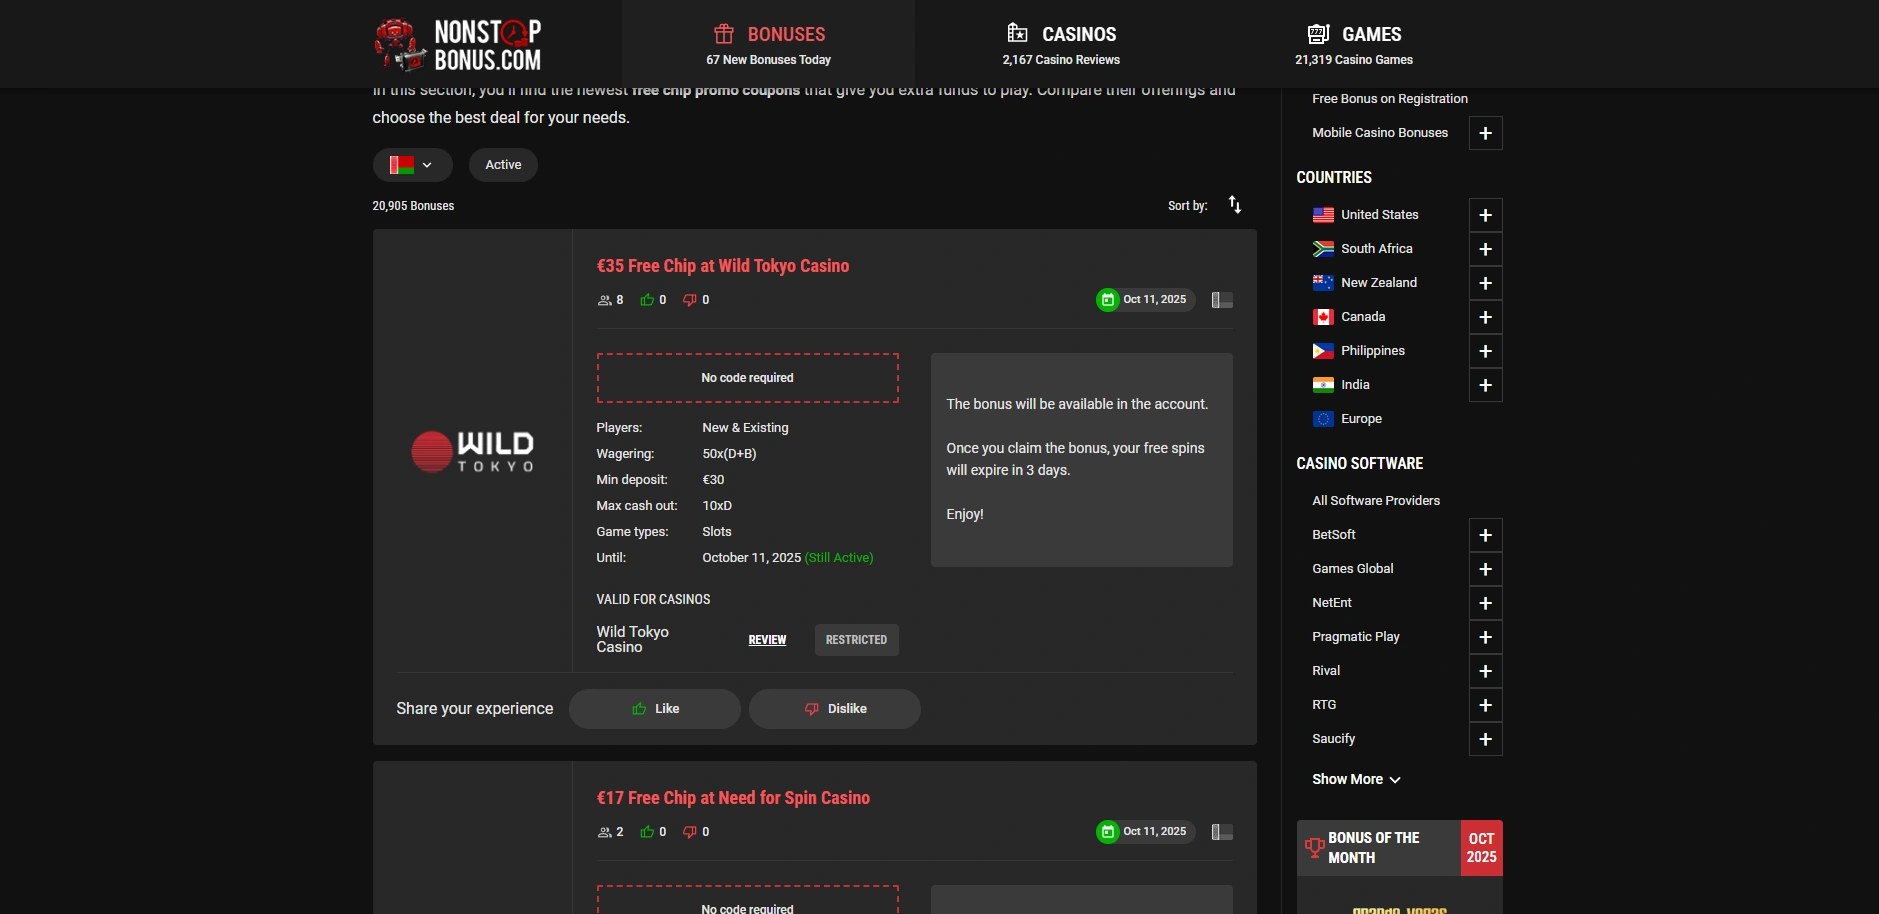Click the thumbs-down icon on Need for Spin bonus

[690, 832]
